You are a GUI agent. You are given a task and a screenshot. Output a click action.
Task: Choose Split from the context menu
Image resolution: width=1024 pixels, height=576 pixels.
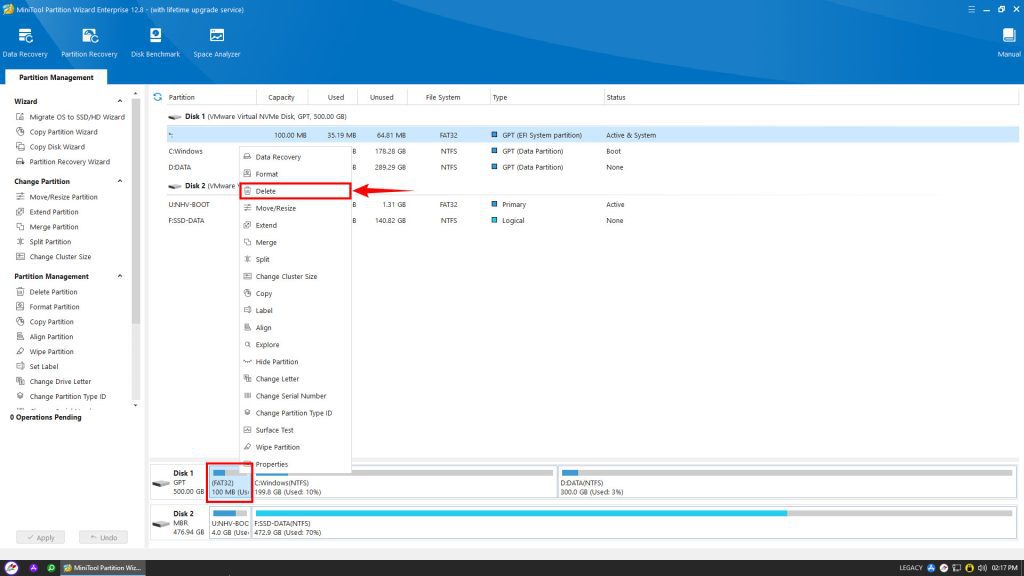pos(295,259)
